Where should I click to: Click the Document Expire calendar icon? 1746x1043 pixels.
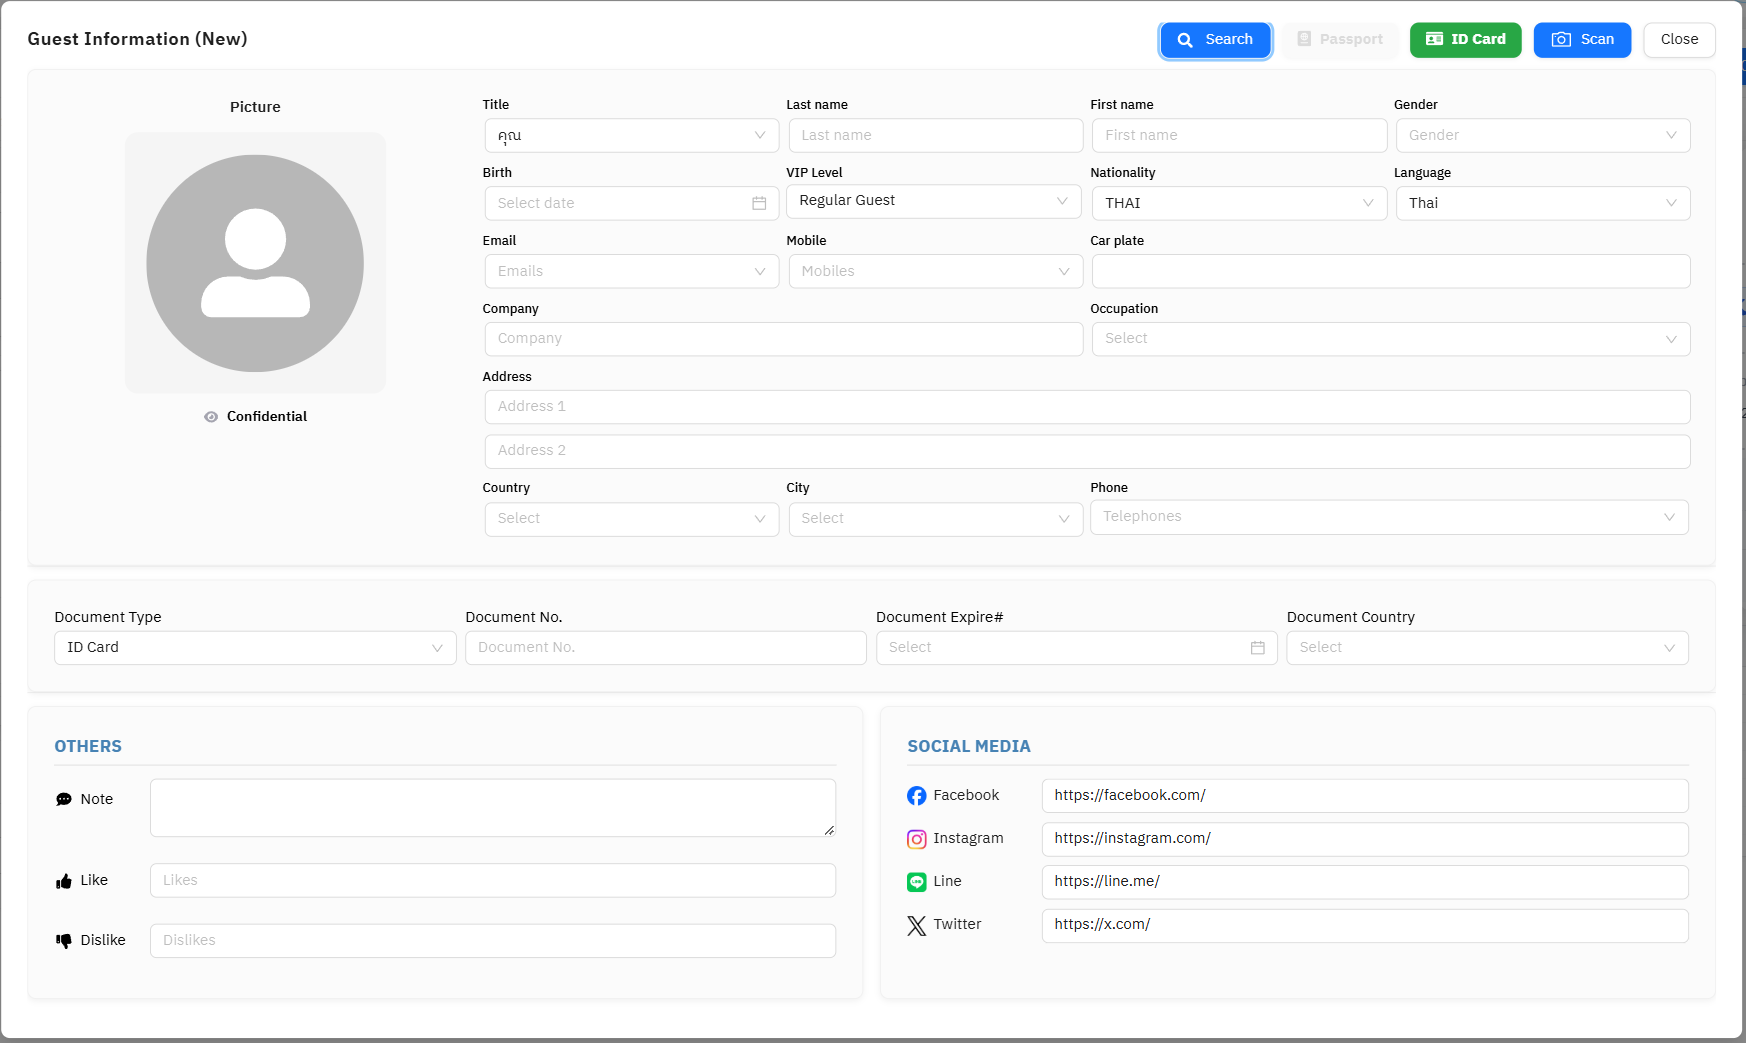pyautogui.click(x=1257, y=648)
